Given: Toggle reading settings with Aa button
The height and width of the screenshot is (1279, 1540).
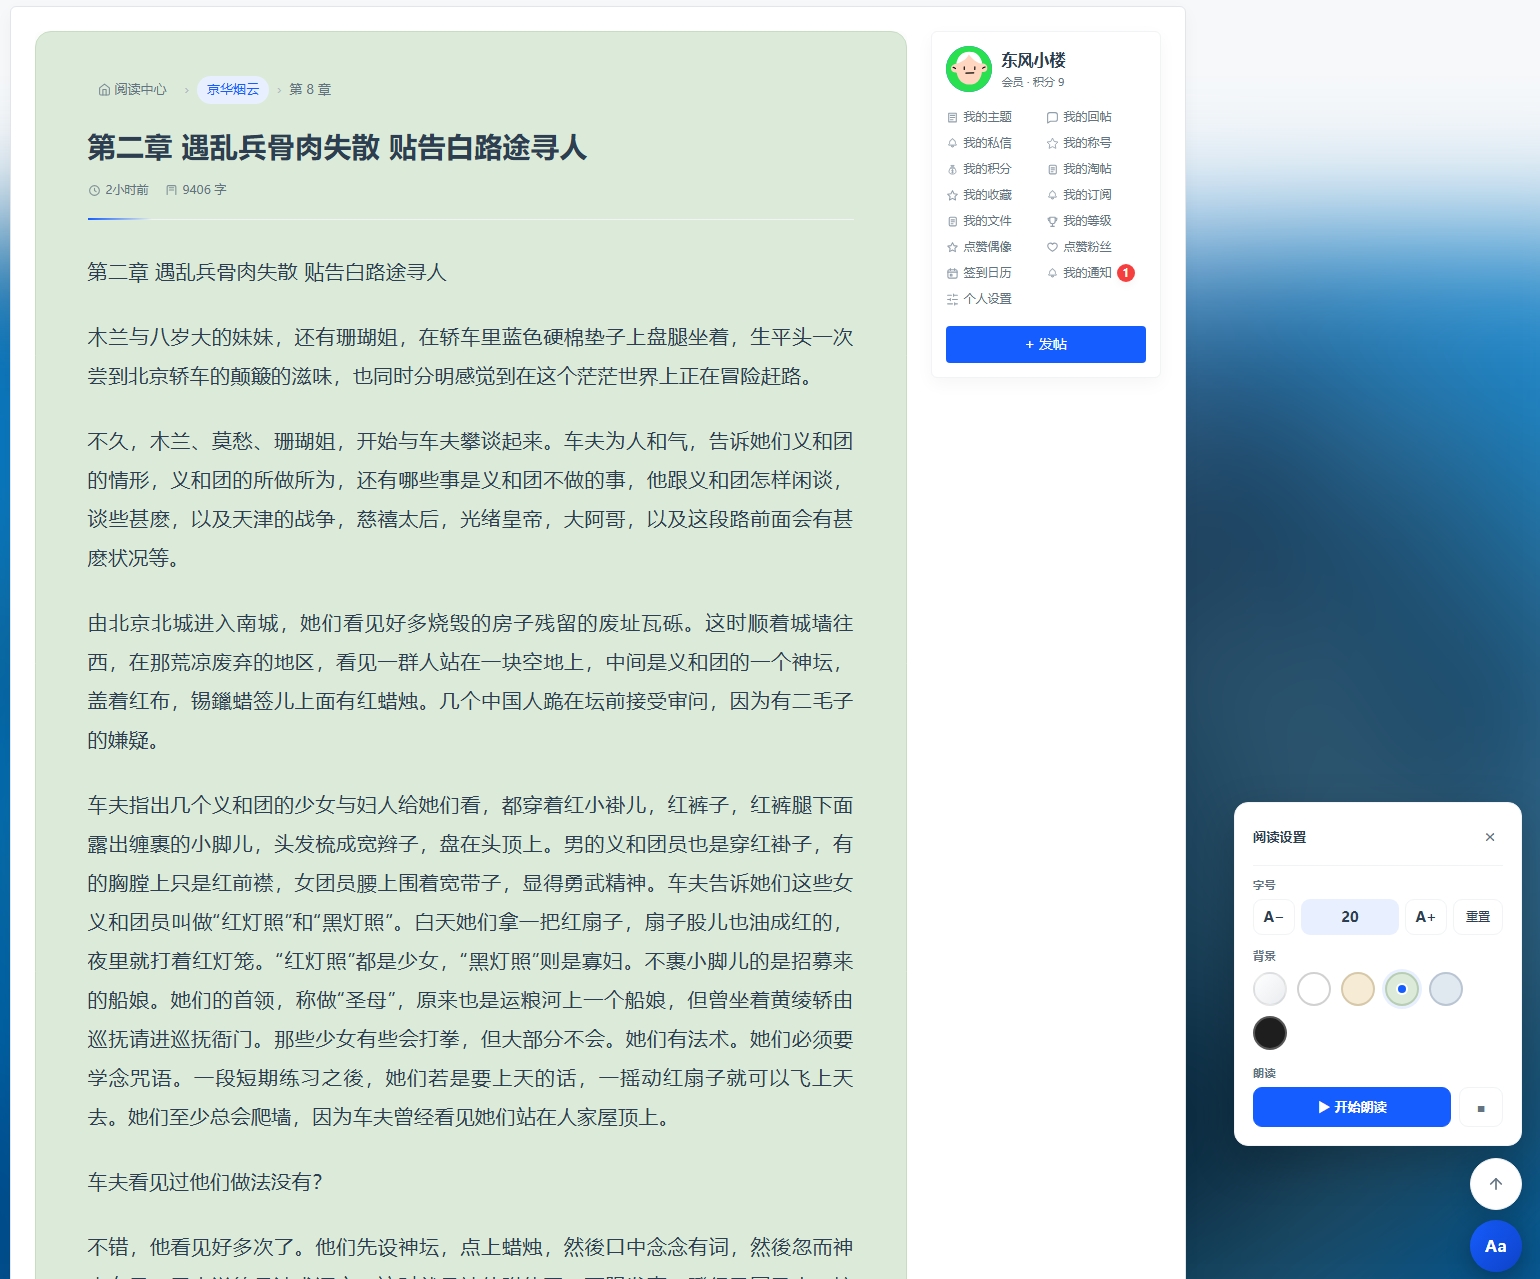Looking at the screenshot, I should [1496, 1246].
